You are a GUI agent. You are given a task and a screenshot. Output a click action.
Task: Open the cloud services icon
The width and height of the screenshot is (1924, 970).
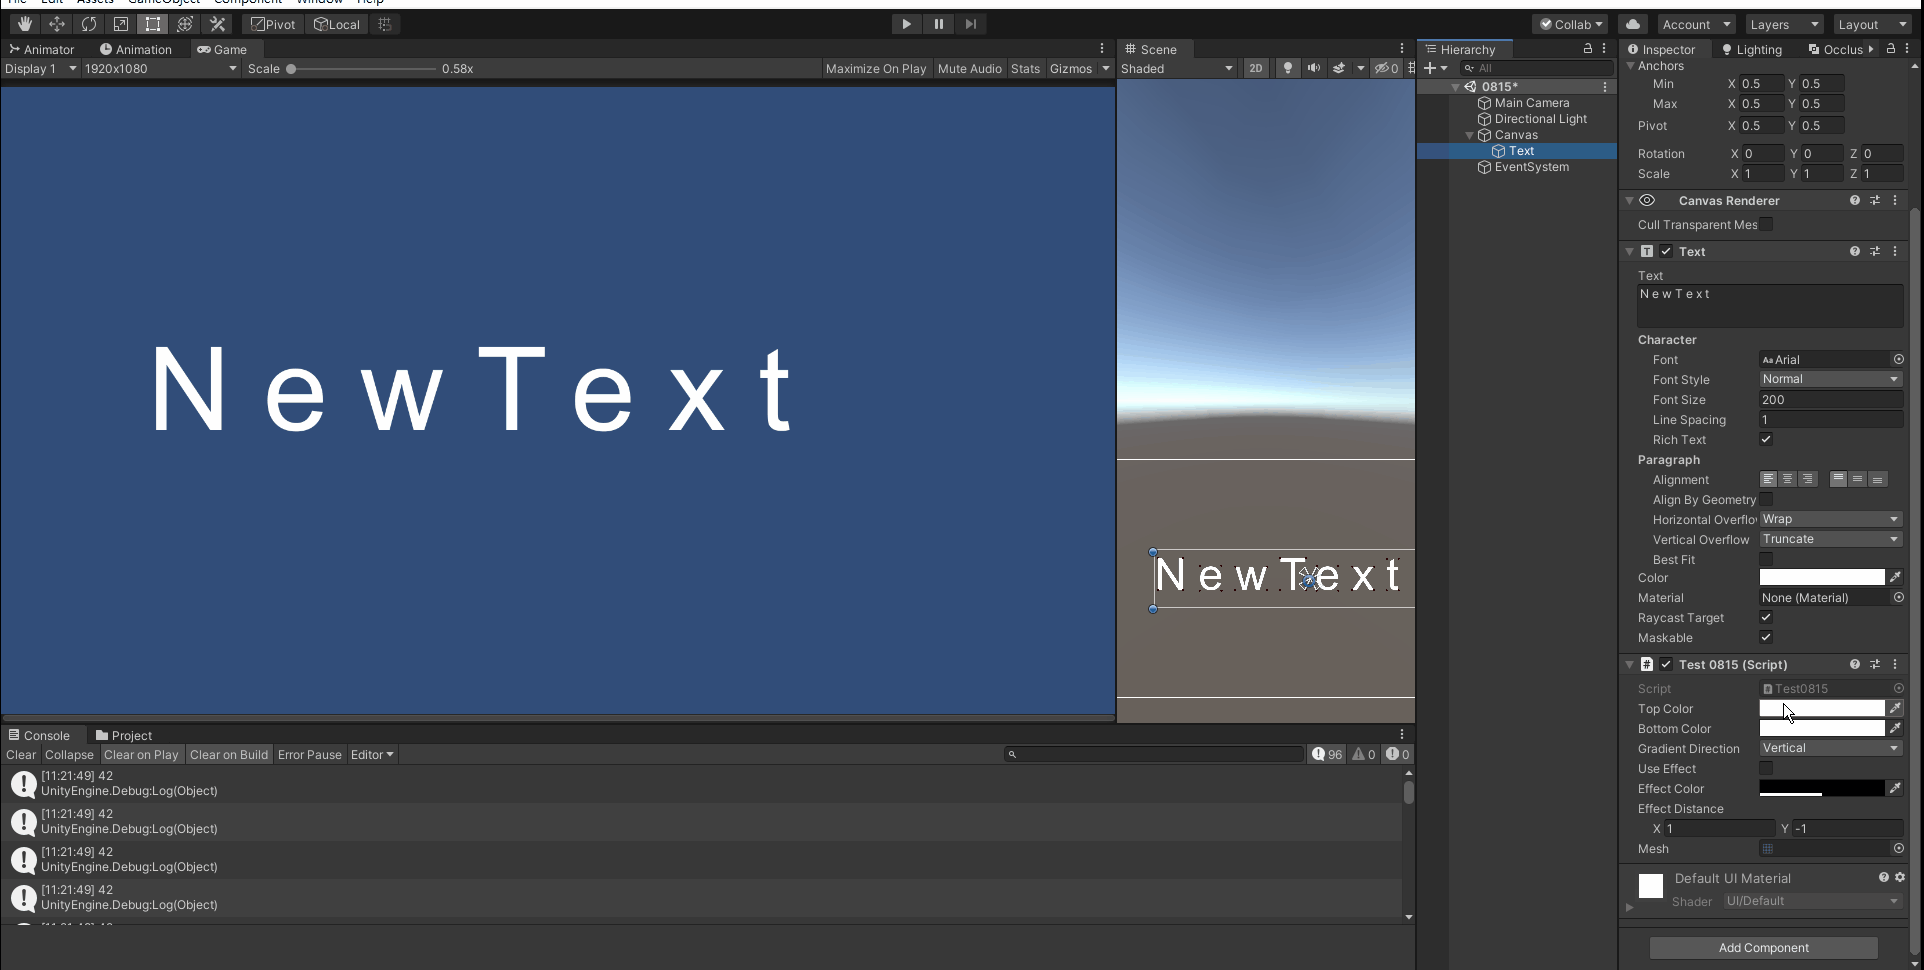1633,24
